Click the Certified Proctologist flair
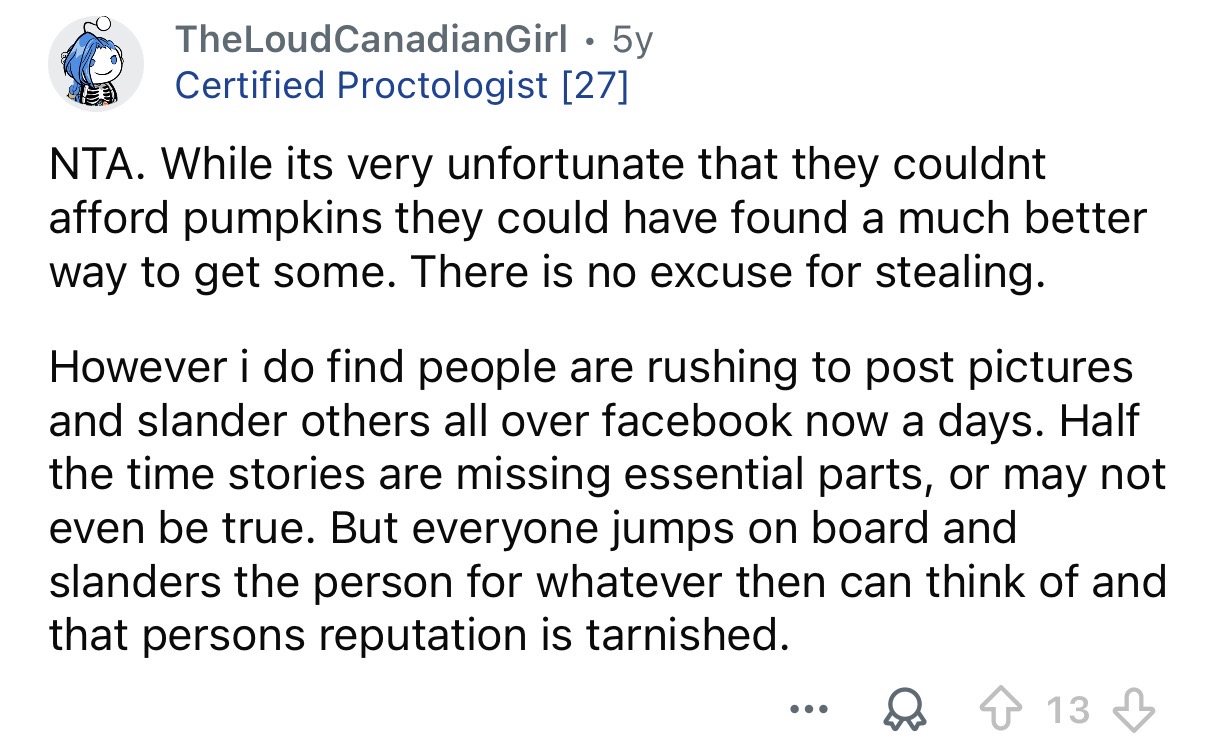This screenshot has height=750, width=1206. (360, 86)
